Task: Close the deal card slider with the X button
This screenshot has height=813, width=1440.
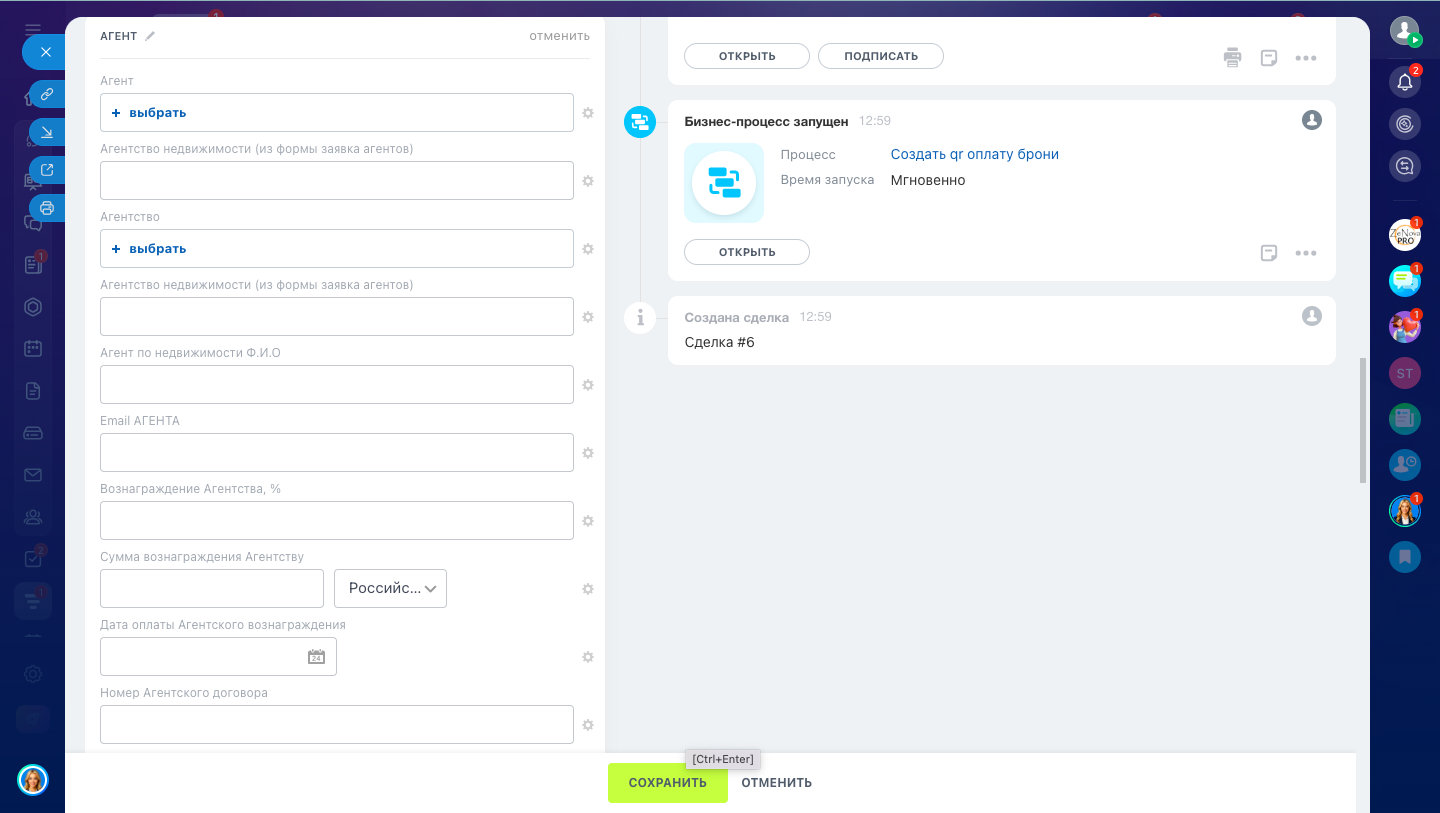Action: point(45,52)
